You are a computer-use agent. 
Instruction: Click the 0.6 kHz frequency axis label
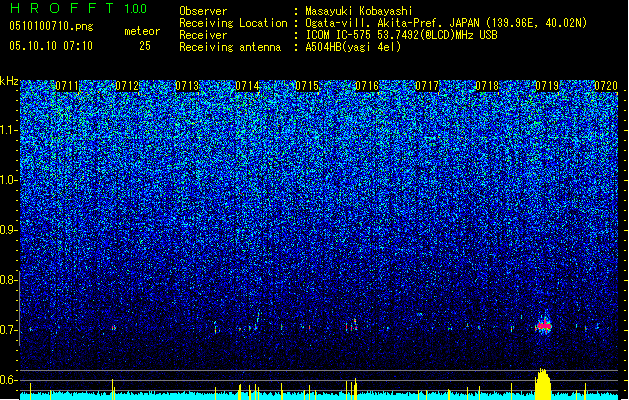(x=9, y=380)
